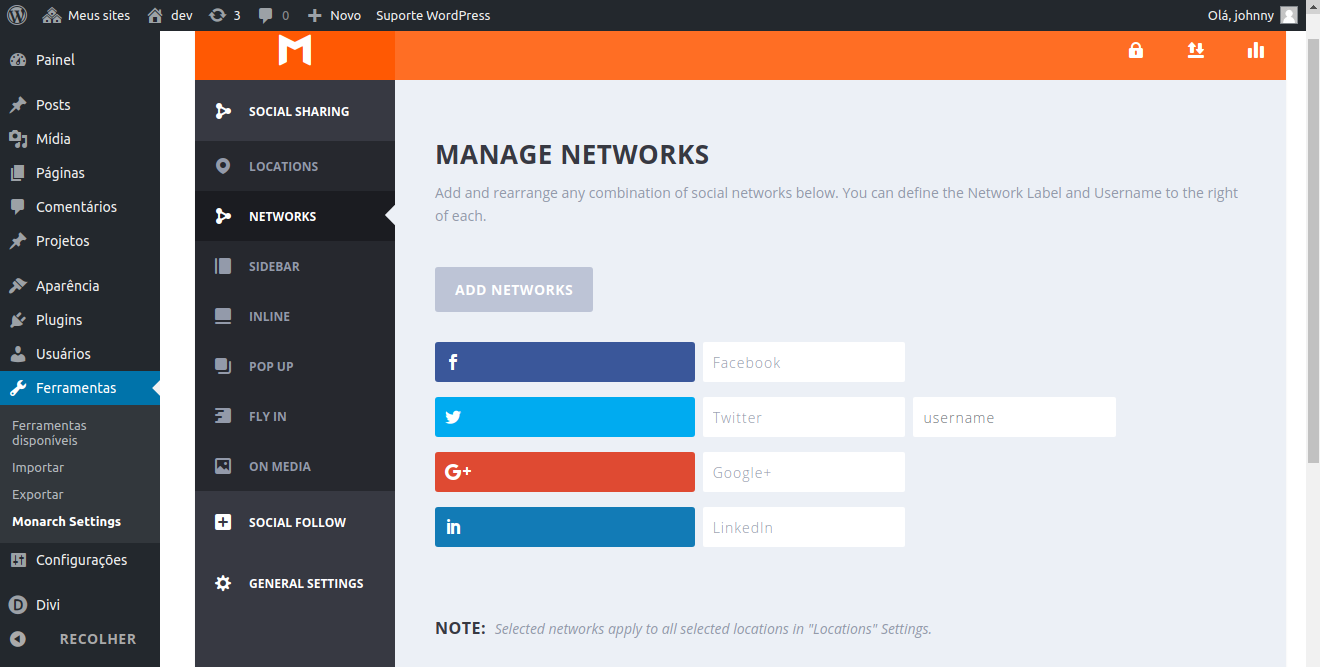The height and width of the screenshot is (667, 1320).
Task: Open the Pop Up settings tab
Action: coord(271,366)
